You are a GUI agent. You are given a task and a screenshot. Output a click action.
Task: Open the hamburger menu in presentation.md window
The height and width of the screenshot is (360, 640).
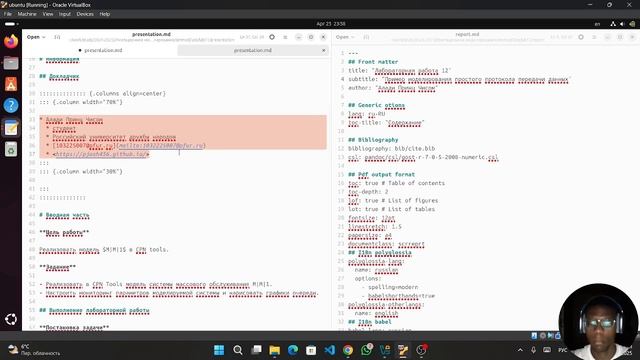(x=285, y=37)
